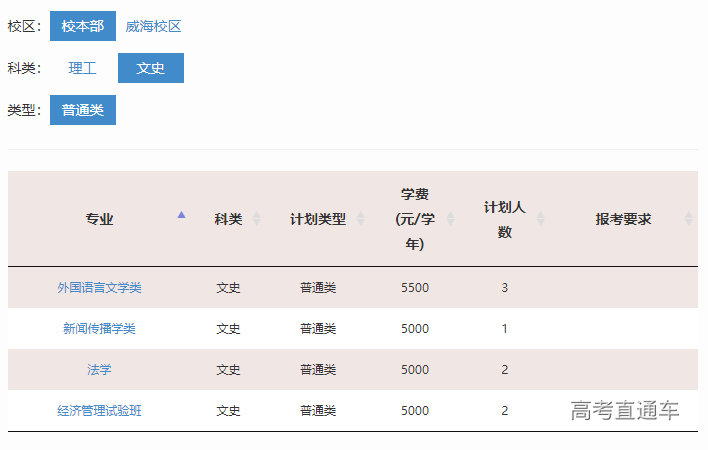The width and height of the screenshot is (708, 450).
Task: Click 5000 tuition in 新闻传播学类 row
Action: pyautogui.click(x=415, y=329)
